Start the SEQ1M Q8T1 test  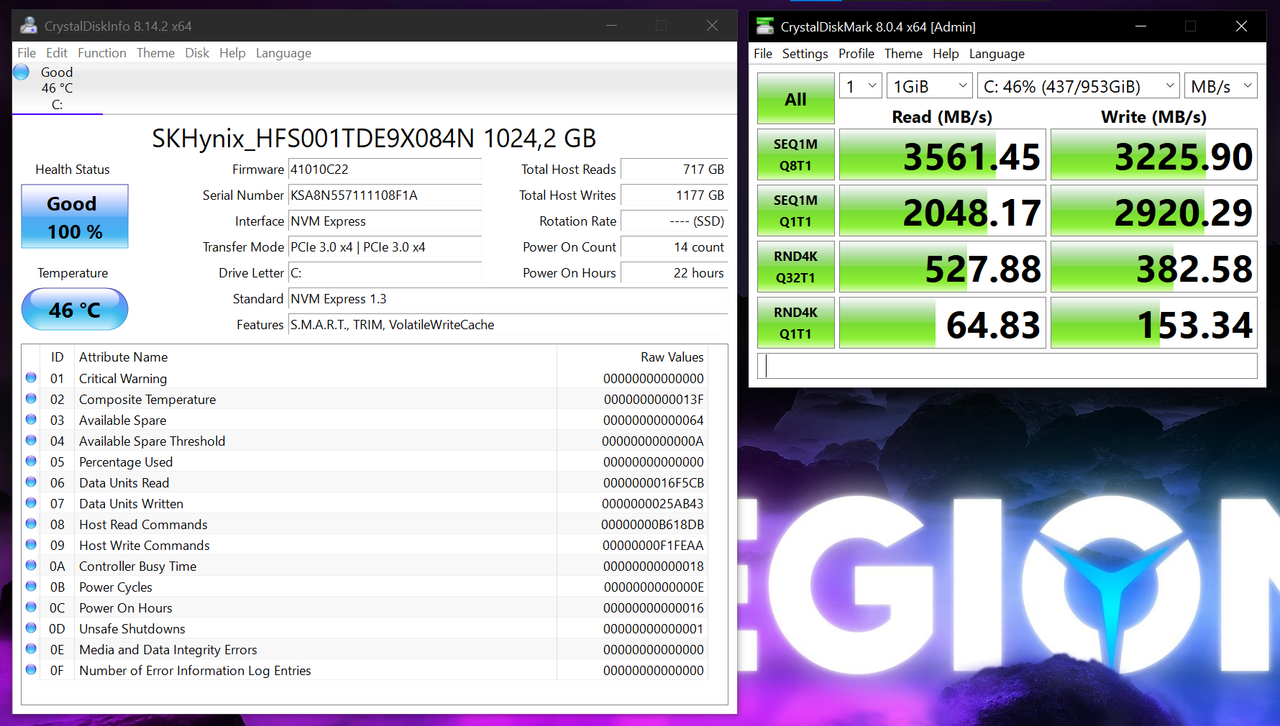[795, 154]
